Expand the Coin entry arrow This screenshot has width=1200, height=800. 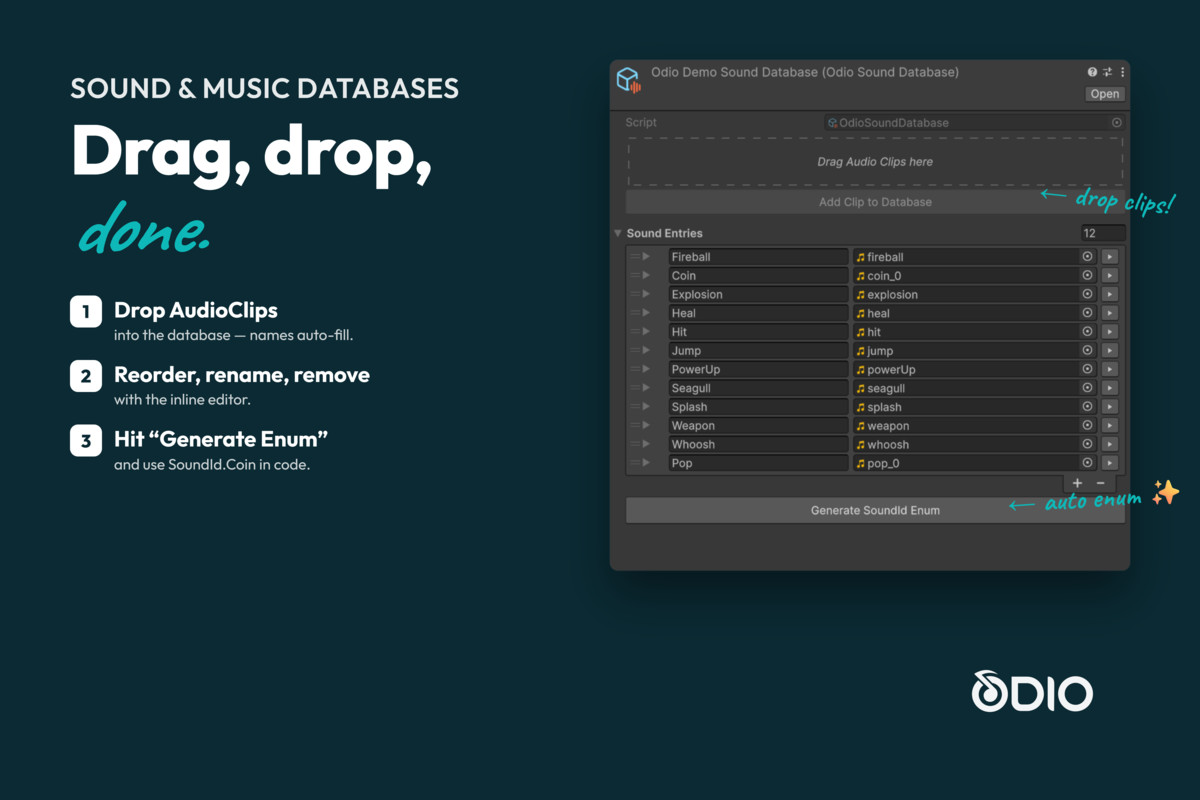(x=646, y=276)
